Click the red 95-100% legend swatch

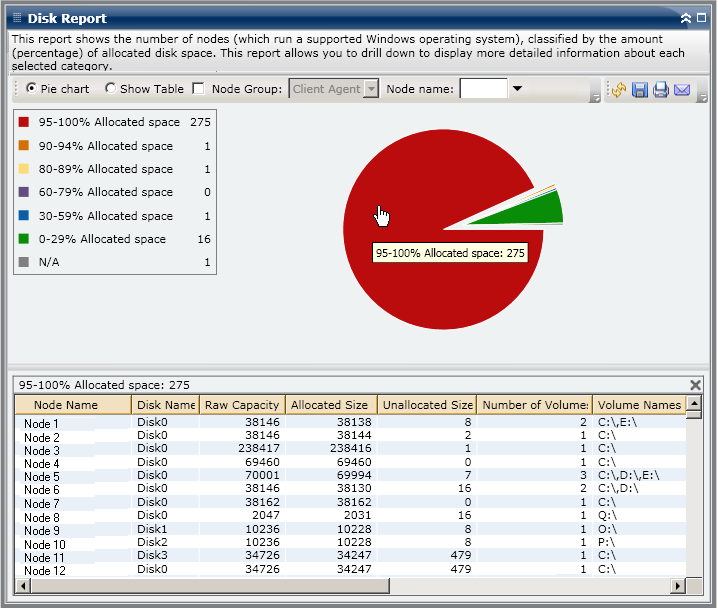(x=24, y=122)
